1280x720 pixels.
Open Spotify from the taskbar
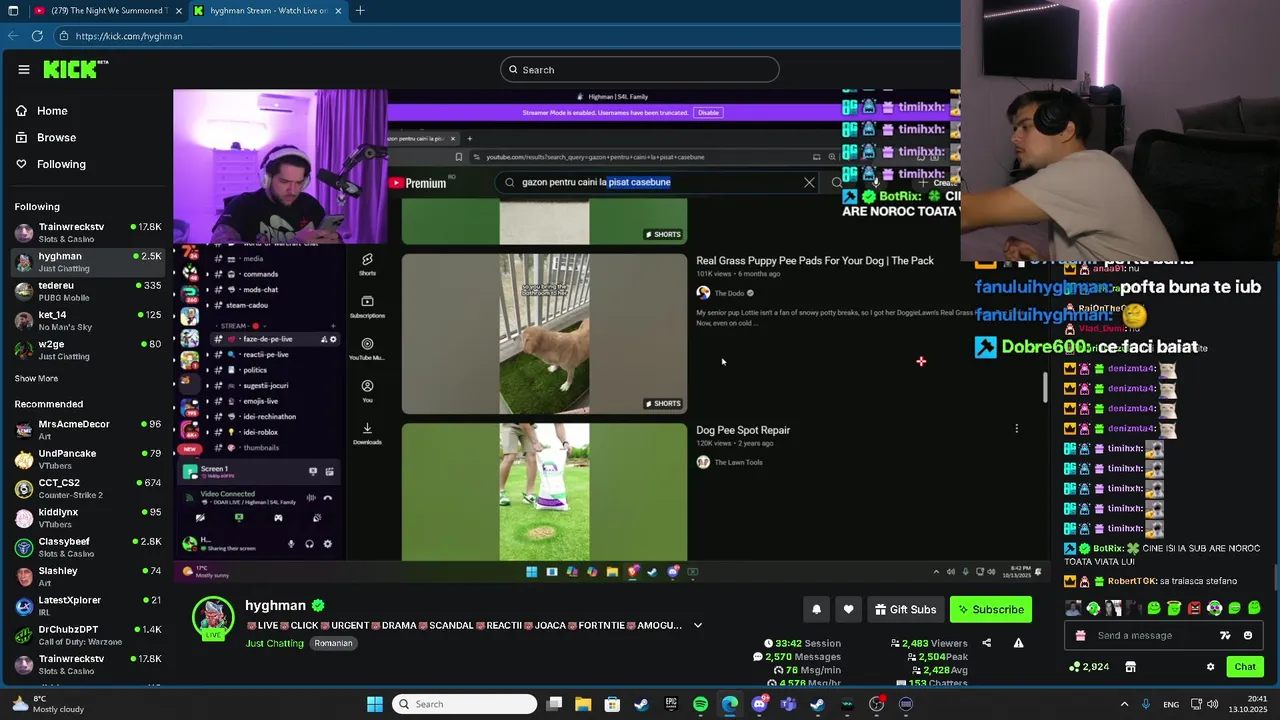(x=700, y=704)
